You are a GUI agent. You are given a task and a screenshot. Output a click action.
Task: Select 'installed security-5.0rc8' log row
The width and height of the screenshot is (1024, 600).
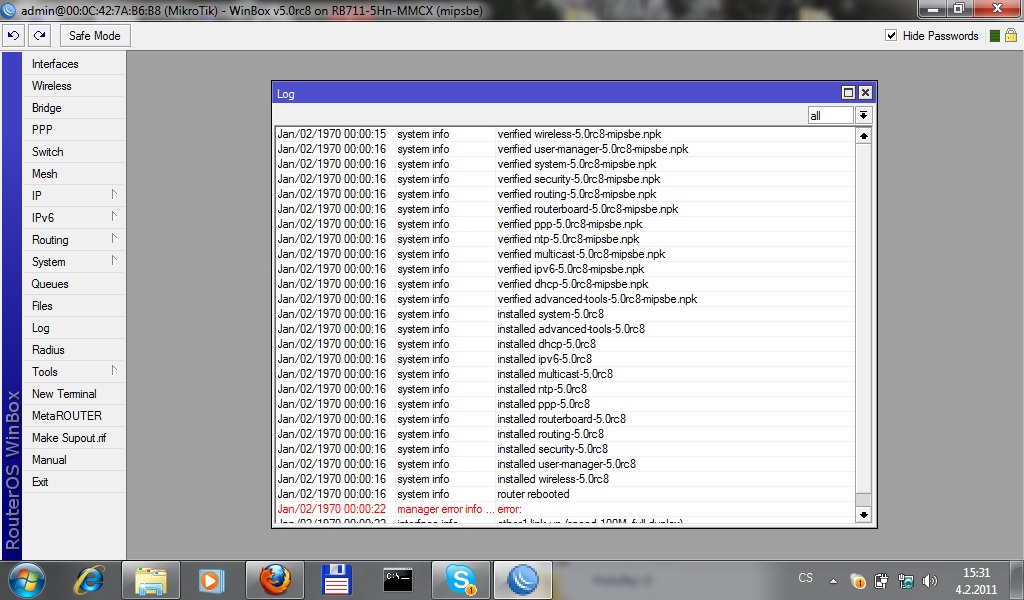[565, 449]
